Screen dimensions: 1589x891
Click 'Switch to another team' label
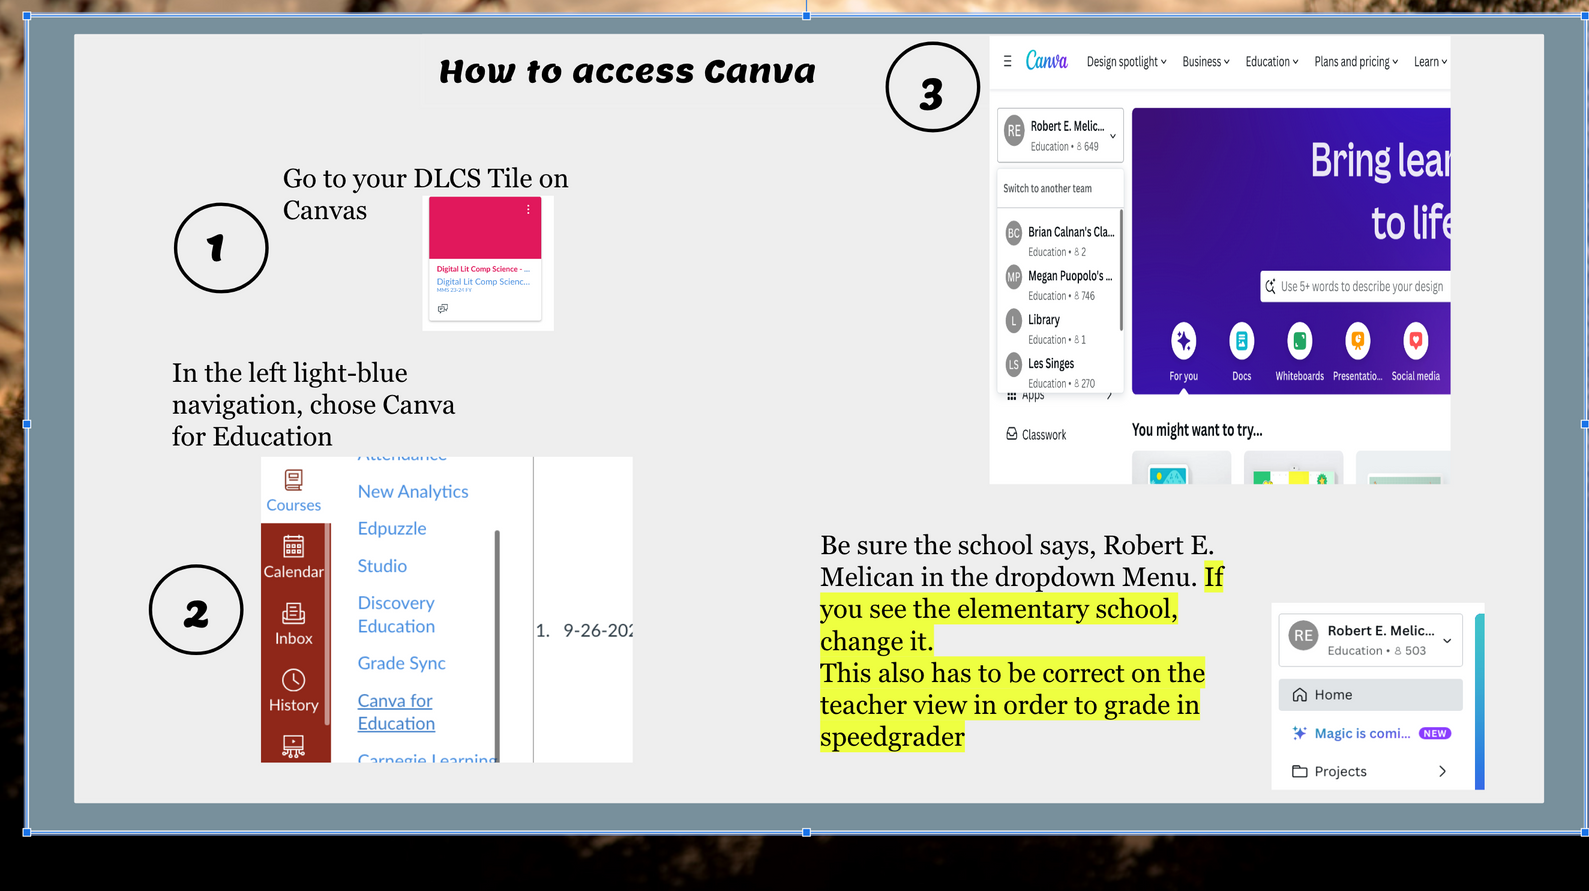coord(1047,188)
